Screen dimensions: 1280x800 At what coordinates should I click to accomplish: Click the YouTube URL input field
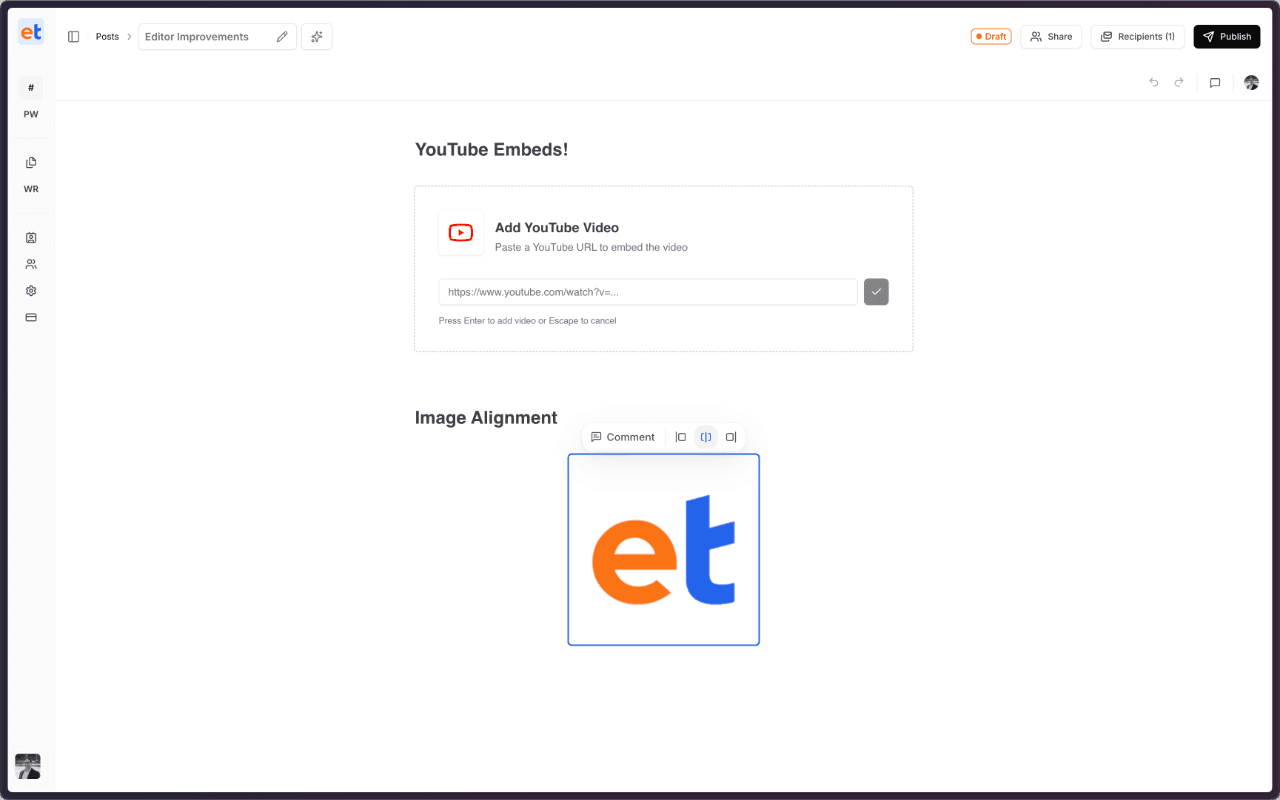coord(647,292)
